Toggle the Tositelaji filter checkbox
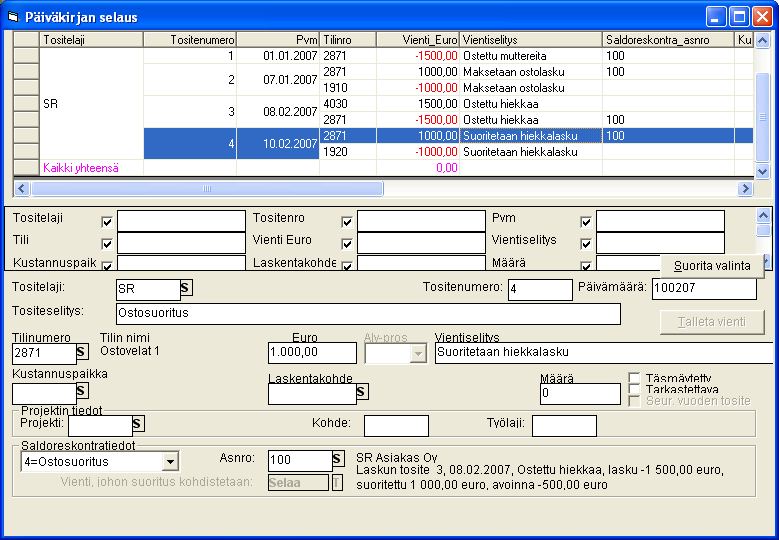Screen dimensions: 779x540 107,222
